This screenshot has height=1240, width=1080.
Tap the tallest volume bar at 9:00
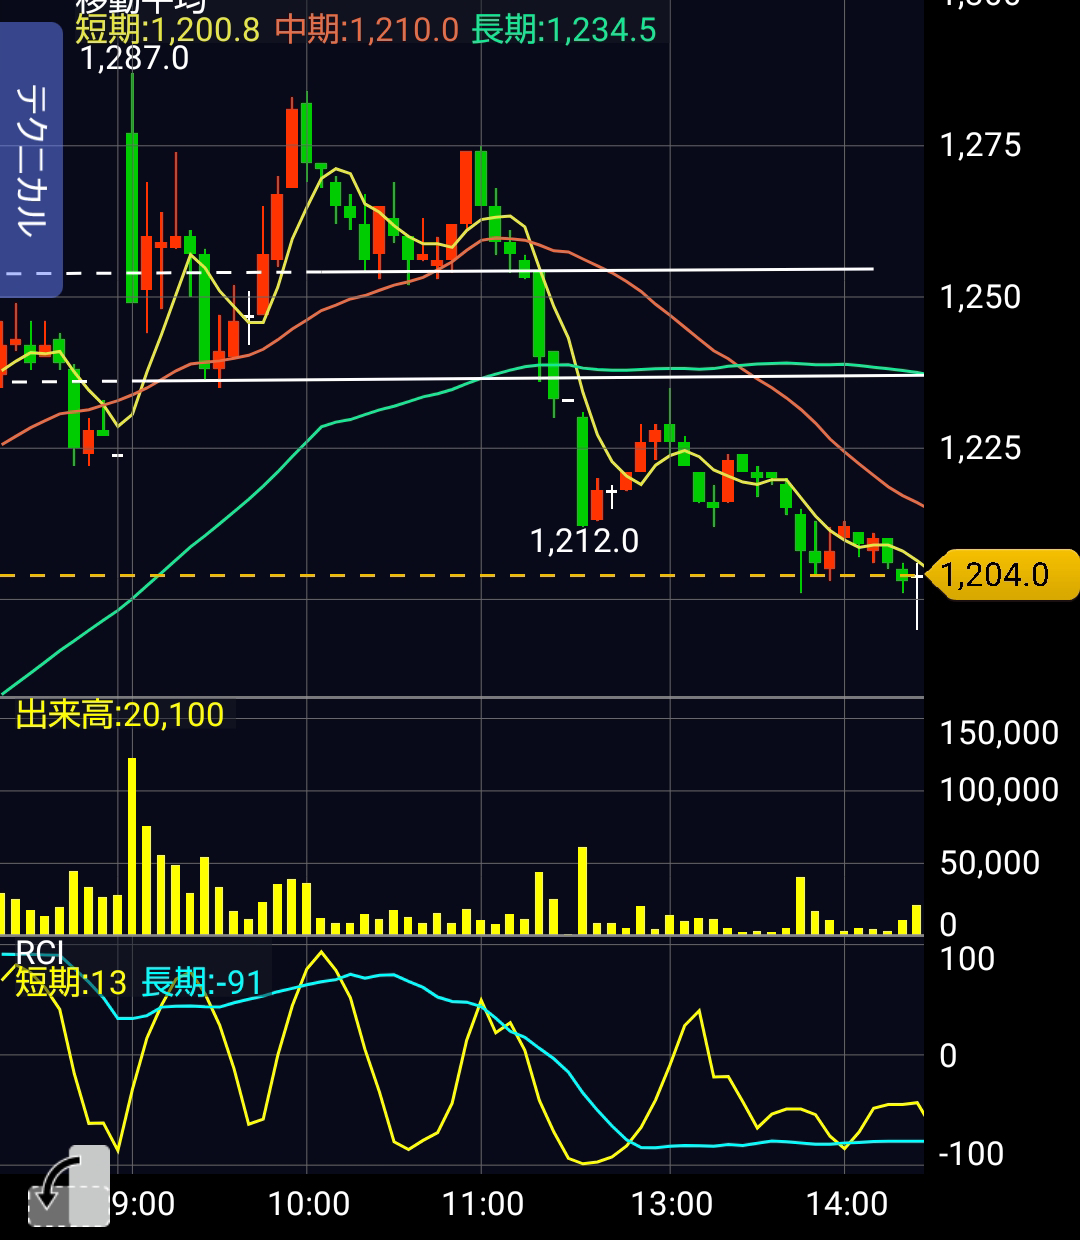tap(132, 846)
